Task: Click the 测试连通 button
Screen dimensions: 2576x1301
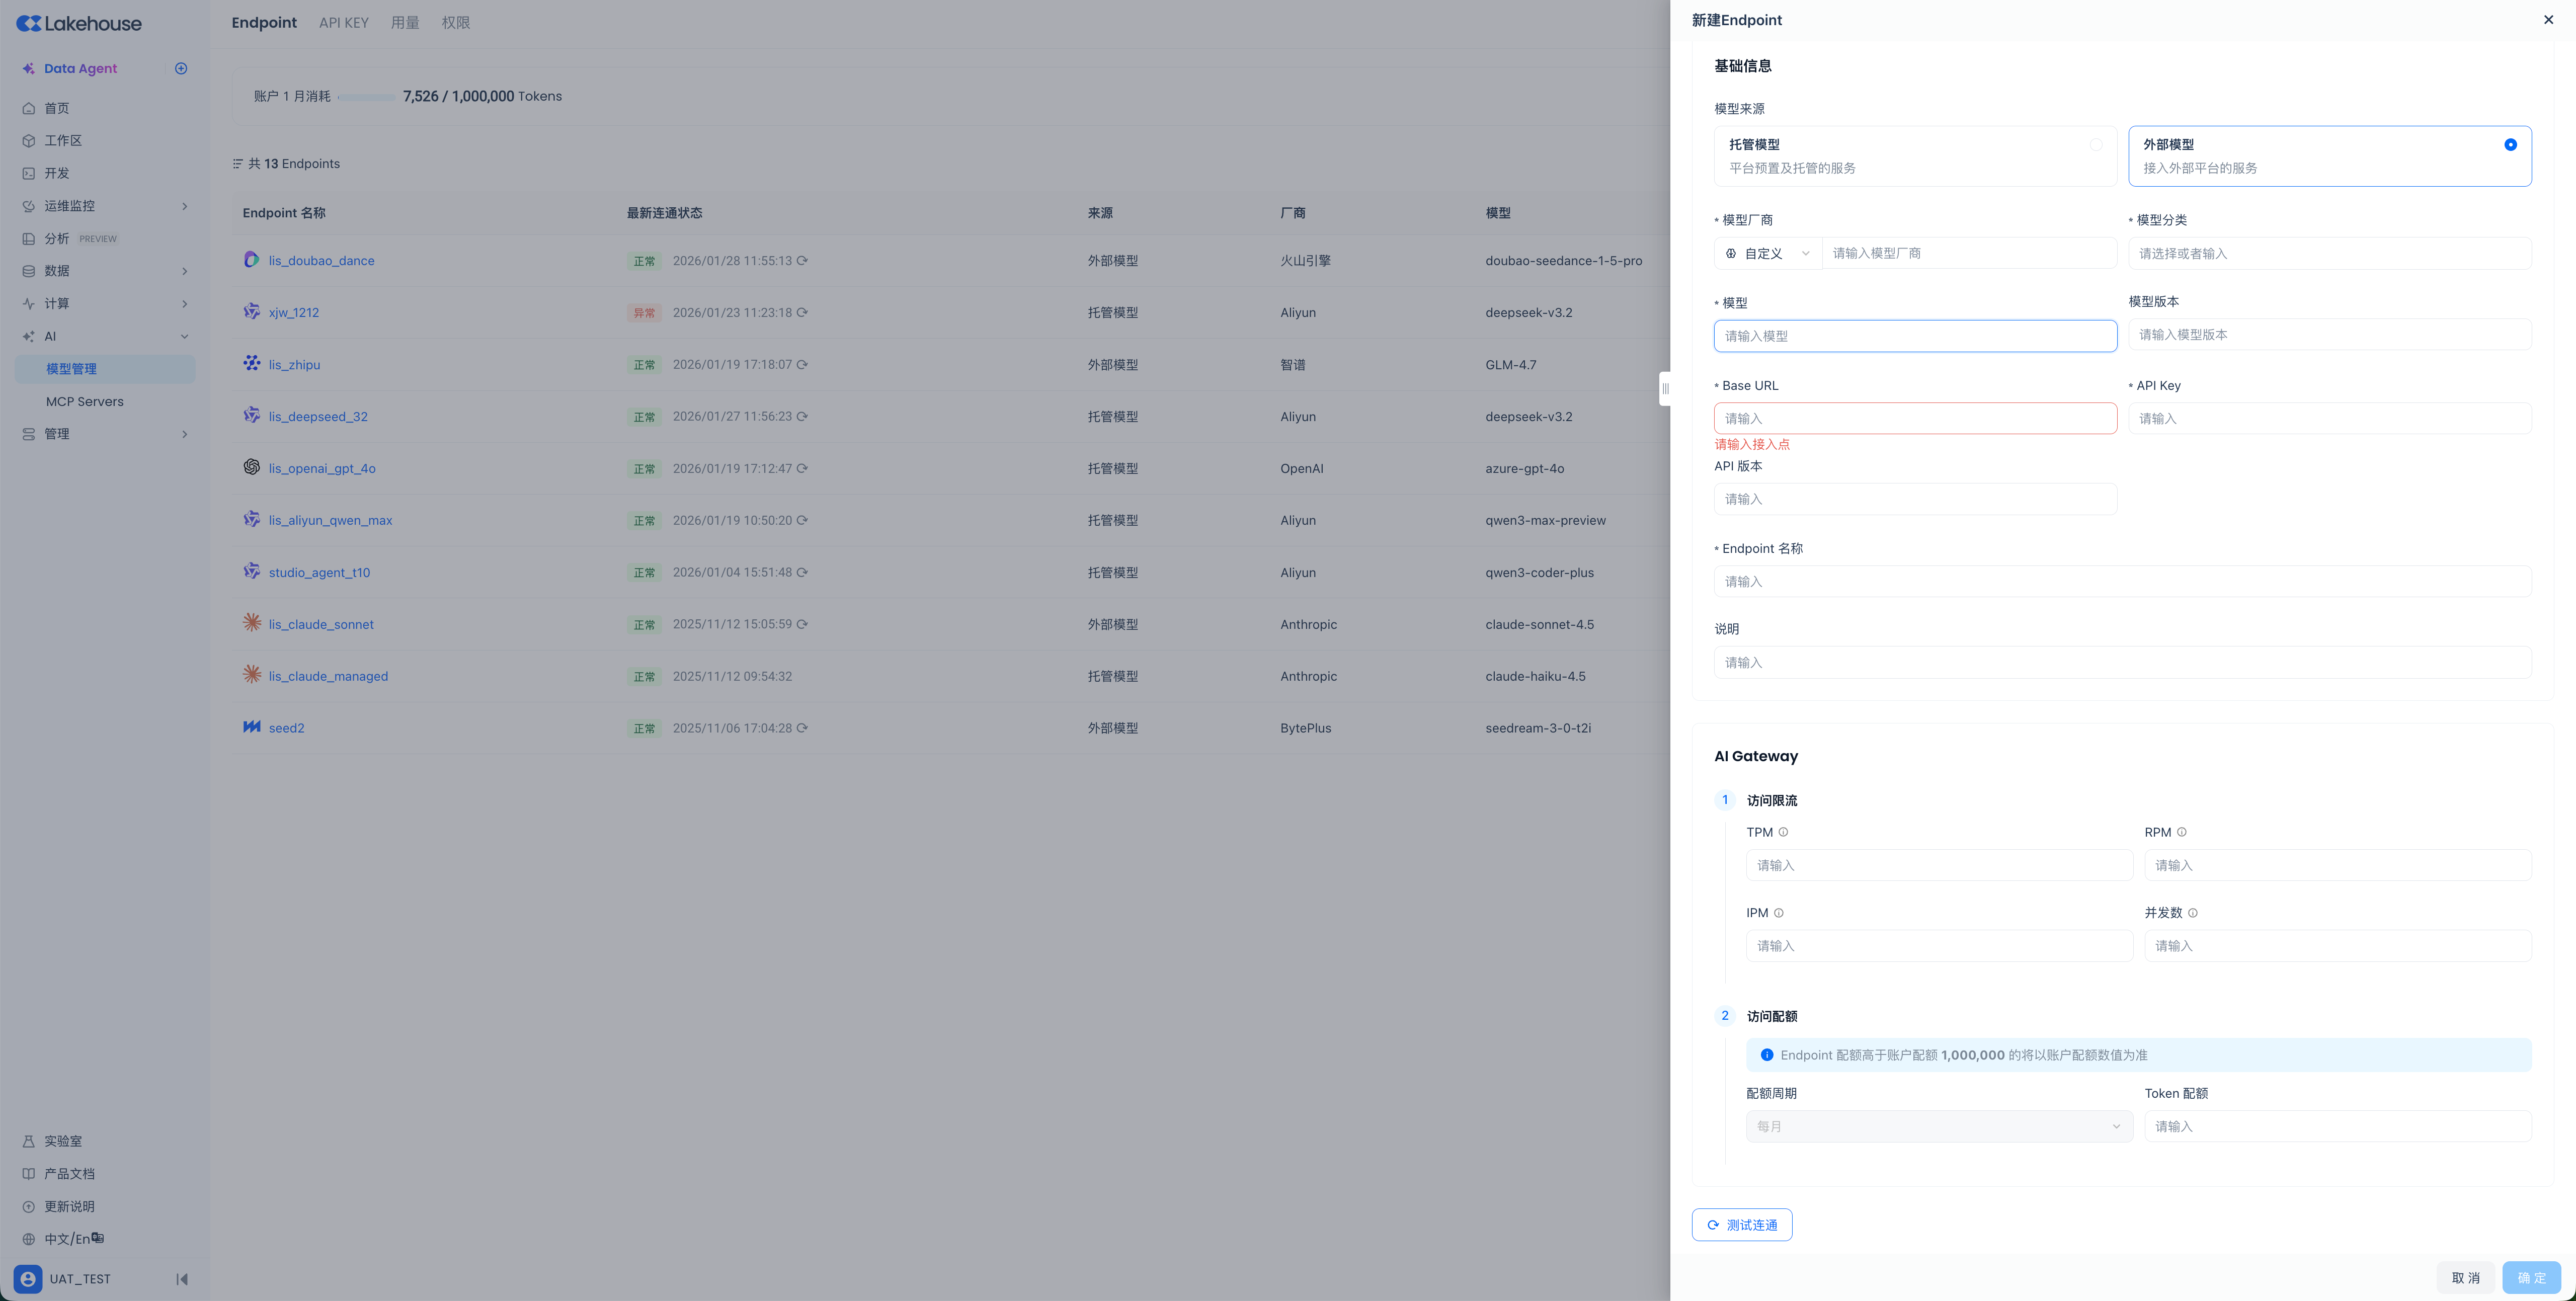Action: (x=1741, y=1225)
